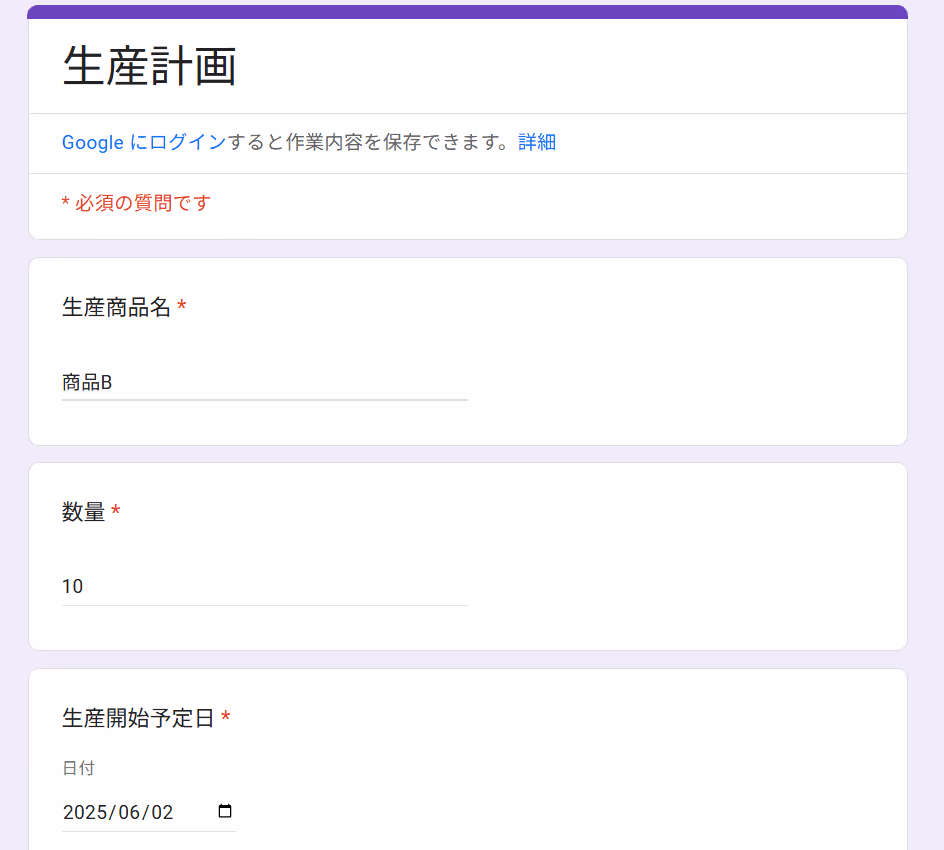Click the form title '生産計画'
This screenshot has height=850, width=944.
tap(149, 66)
